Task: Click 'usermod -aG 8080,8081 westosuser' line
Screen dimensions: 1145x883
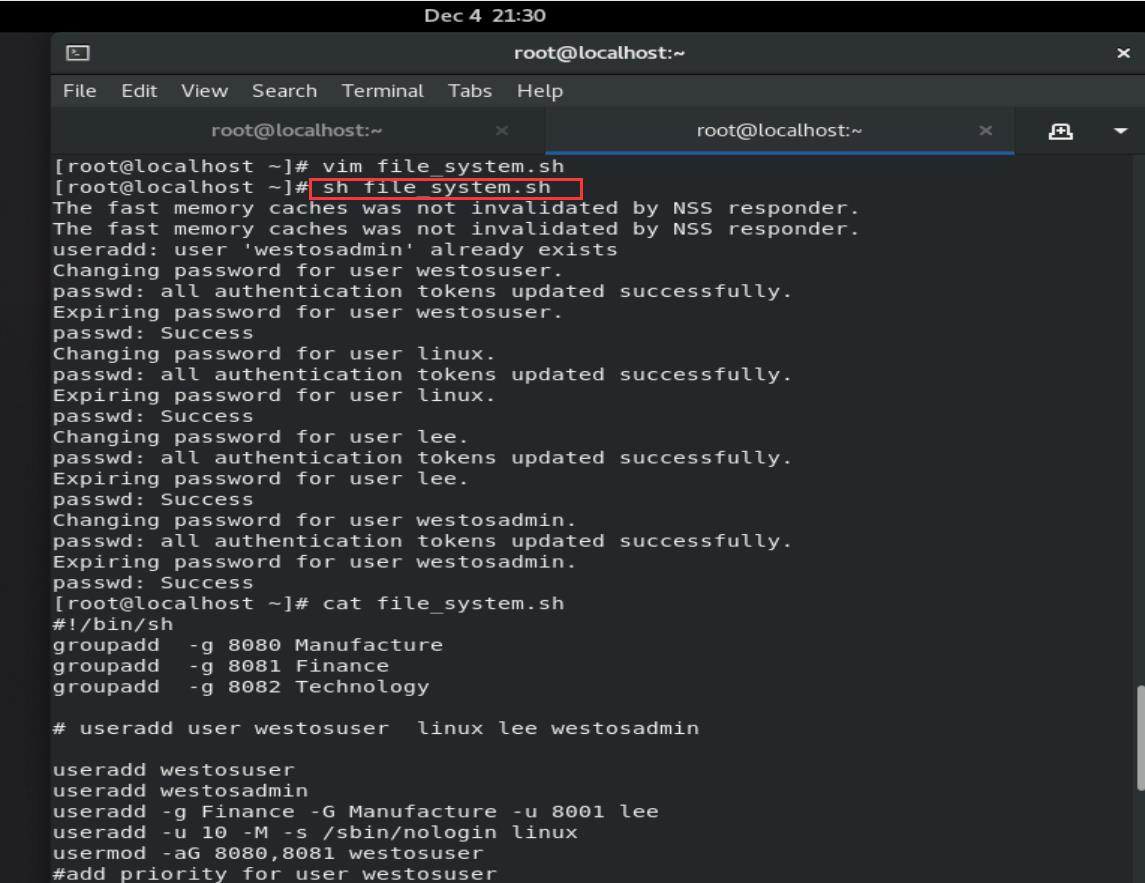Action: (x=268, y=853)
